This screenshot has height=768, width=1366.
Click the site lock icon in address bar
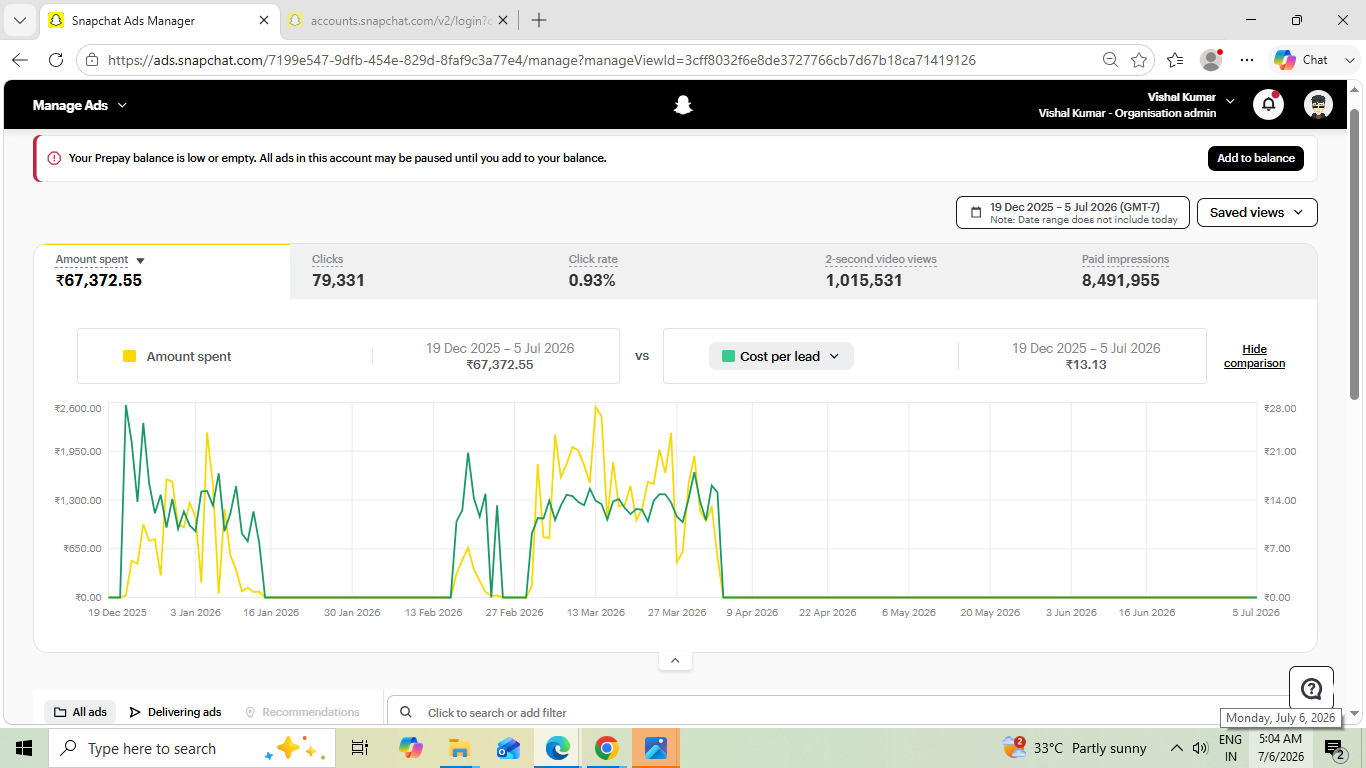[x=92, y=60]
